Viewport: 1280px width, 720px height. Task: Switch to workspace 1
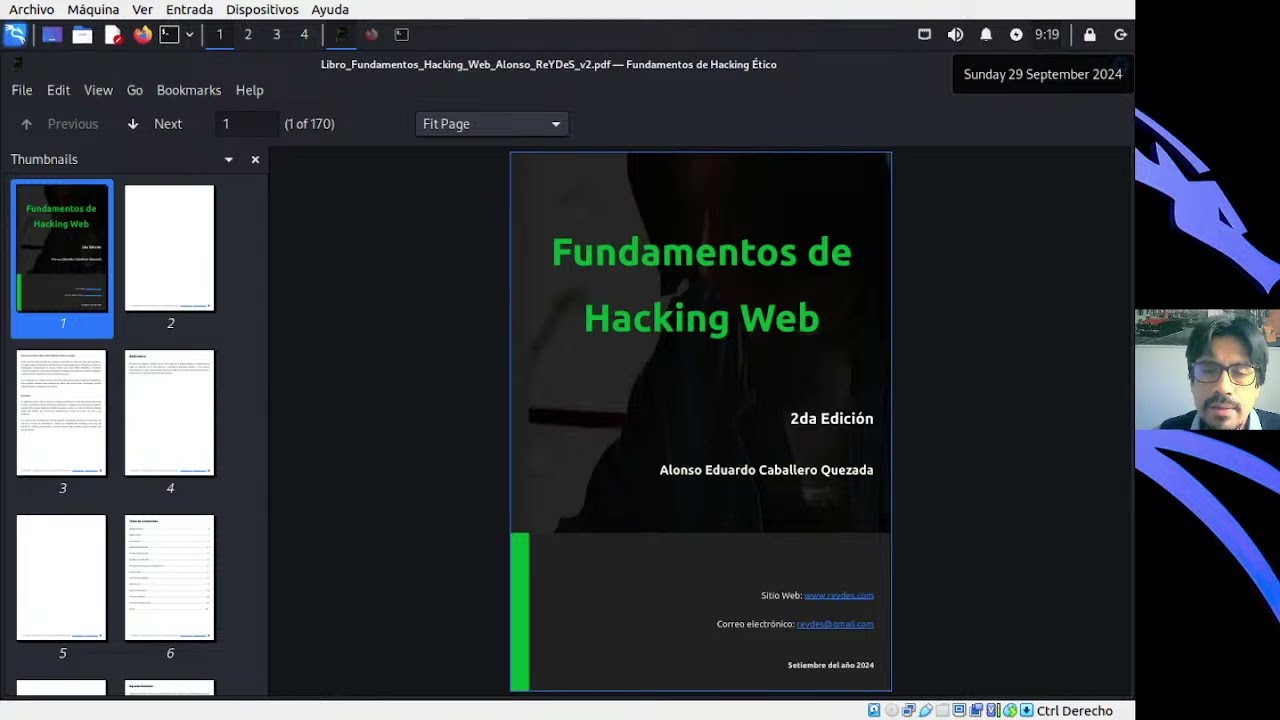[220, 34]
